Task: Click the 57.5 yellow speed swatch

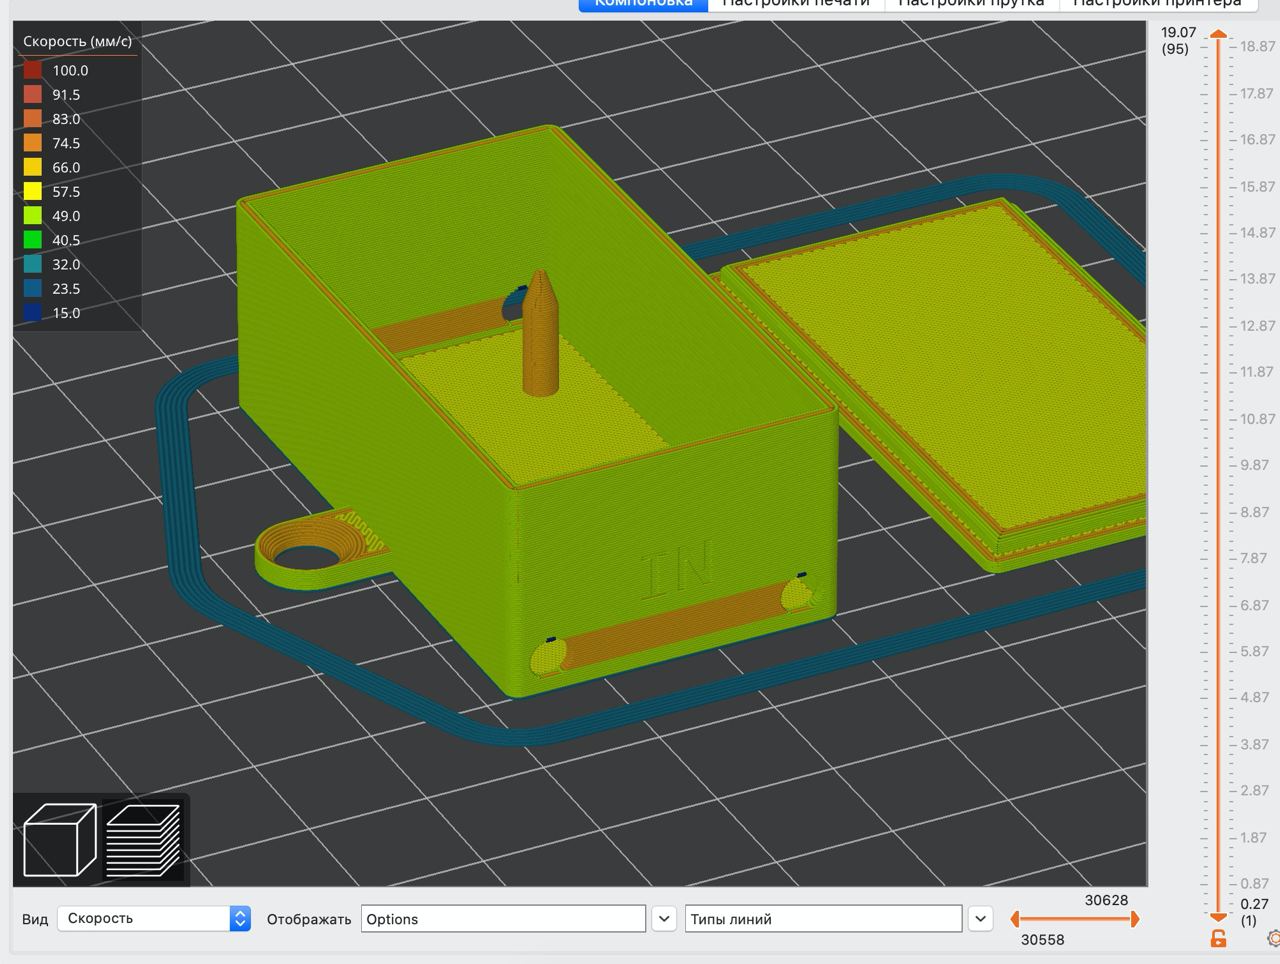Action: pyautogui.click(x=33, y=191)
